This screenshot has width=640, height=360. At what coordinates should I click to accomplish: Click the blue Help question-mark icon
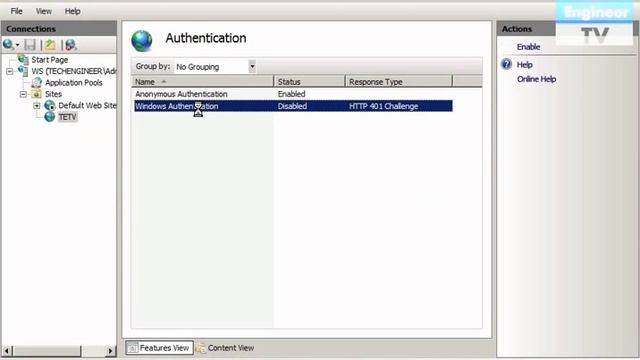506,64
